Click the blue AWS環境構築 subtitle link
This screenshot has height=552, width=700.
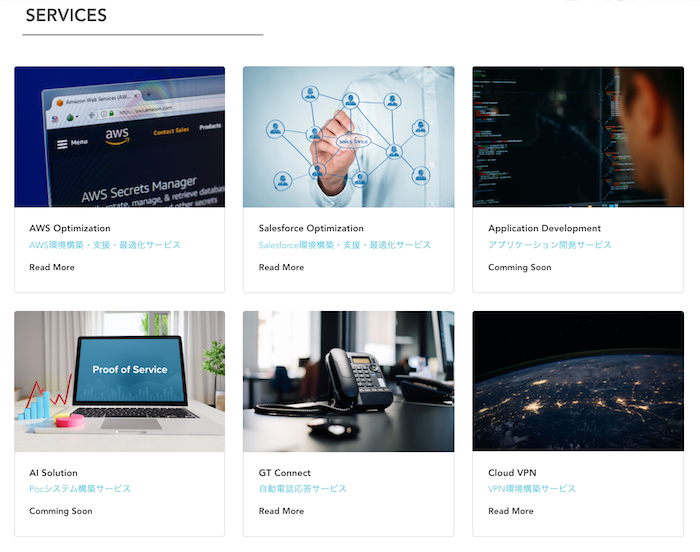tap(105, 245)
